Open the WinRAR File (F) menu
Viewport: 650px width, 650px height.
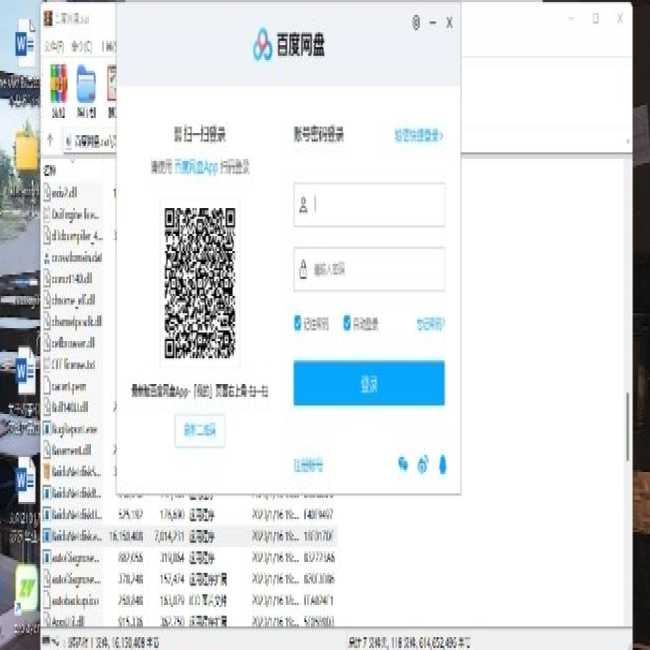(54, 46)
